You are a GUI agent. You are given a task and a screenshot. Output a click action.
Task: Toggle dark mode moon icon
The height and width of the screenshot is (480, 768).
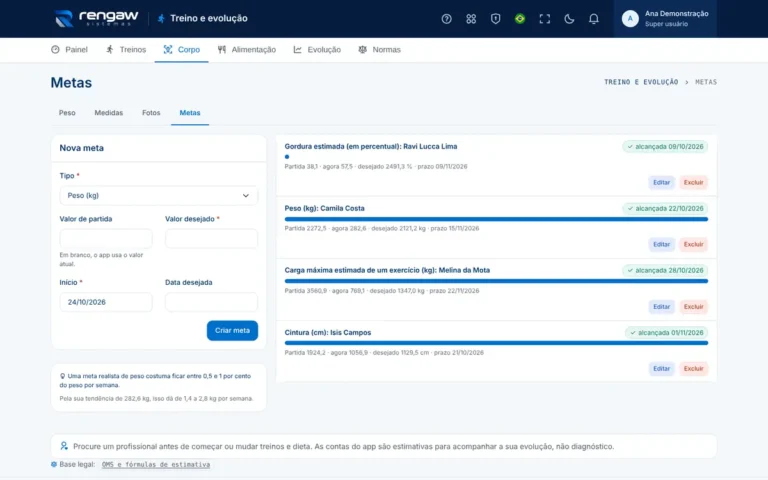[x=569, y=19]
